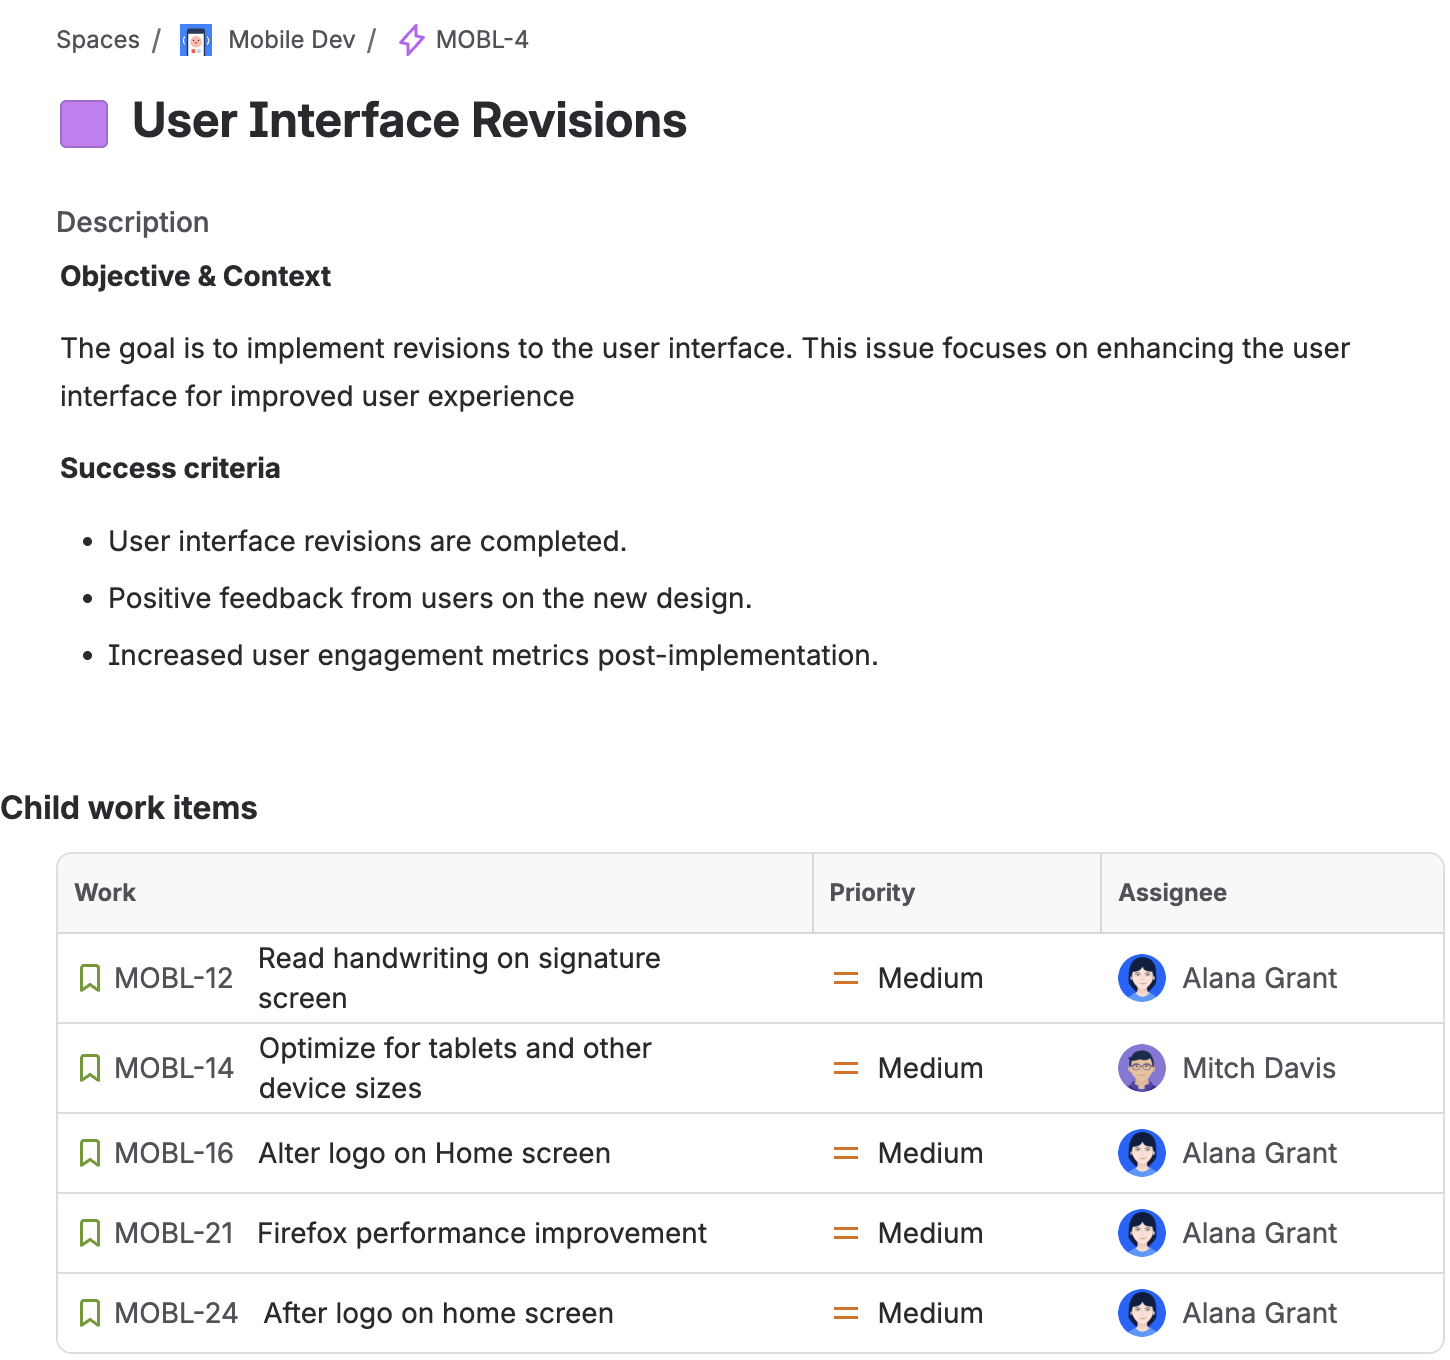The width and height of the screenshot is (1450, 1360).
Task: Sort by the Priority column header
Action: click(x=872, y=893)
